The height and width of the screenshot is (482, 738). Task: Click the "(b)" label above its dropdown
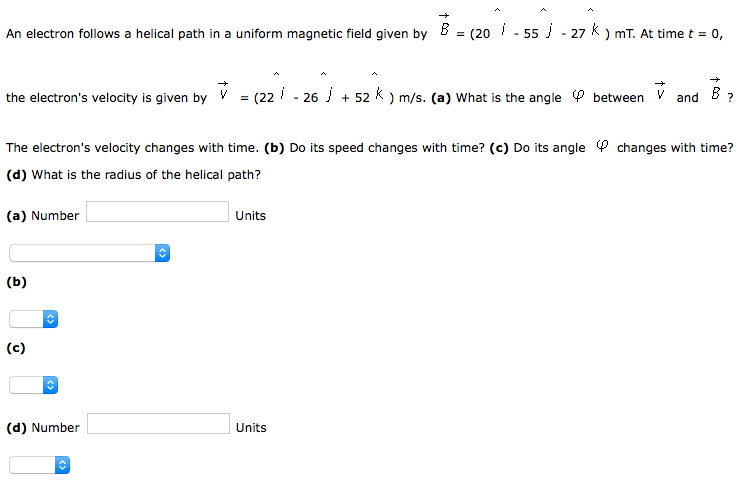(x=16, y=282)
